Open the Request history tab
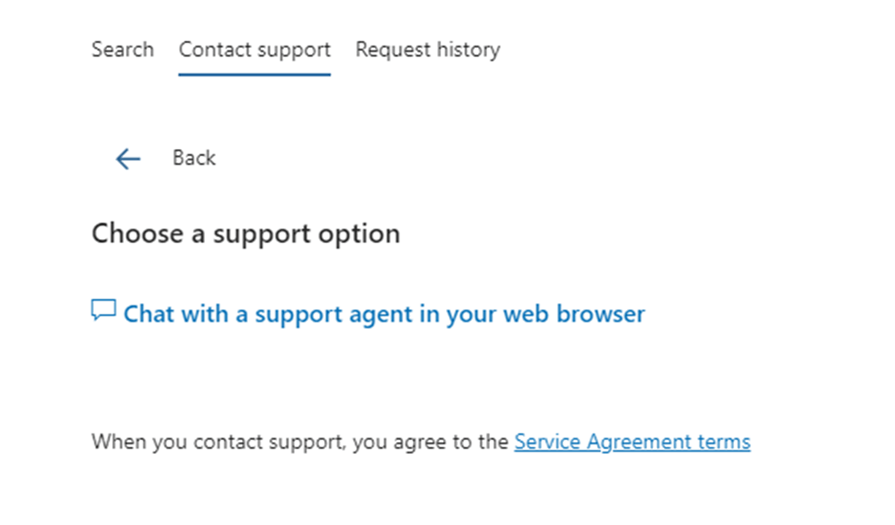Viewport: 895px width, 525px height. point(427,50)
